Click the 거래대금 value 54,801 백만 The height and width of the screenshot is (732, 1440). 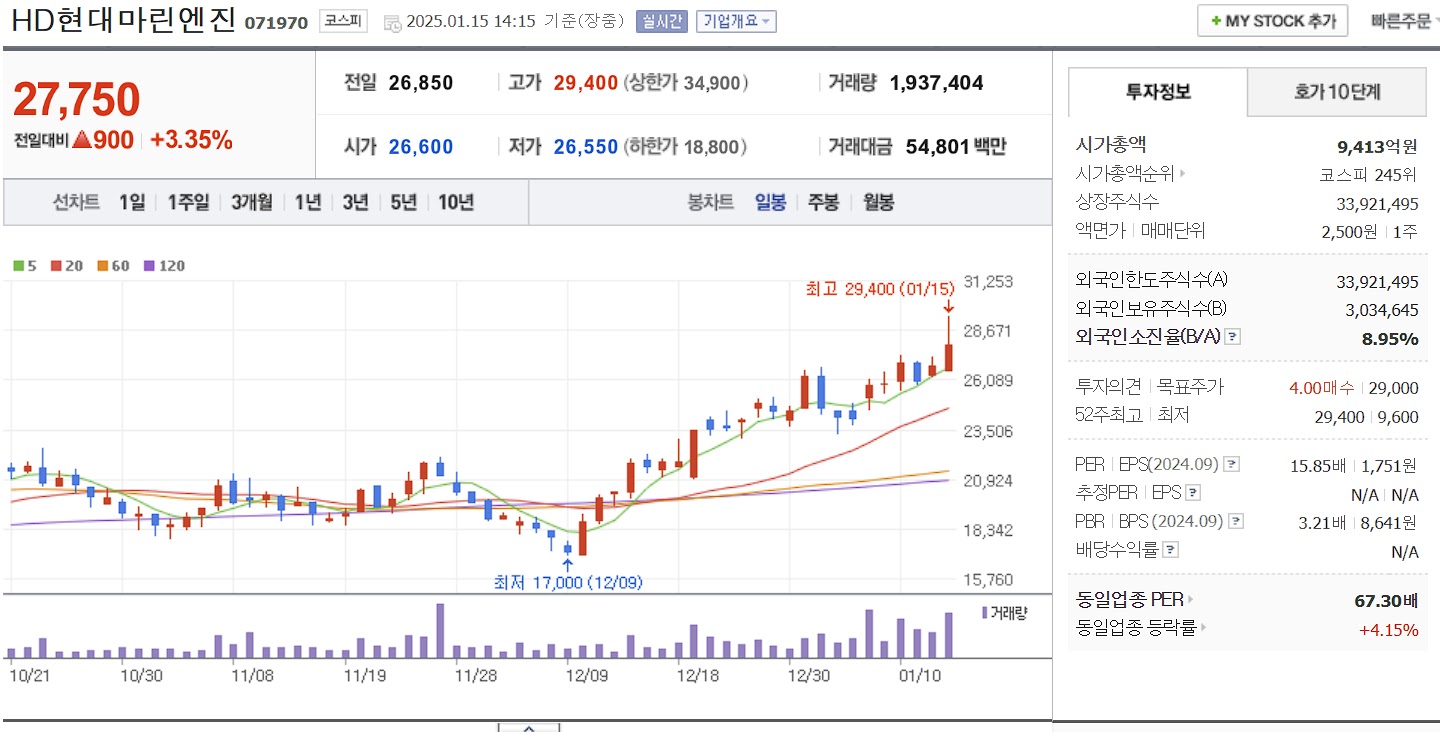tap(956, 147)
